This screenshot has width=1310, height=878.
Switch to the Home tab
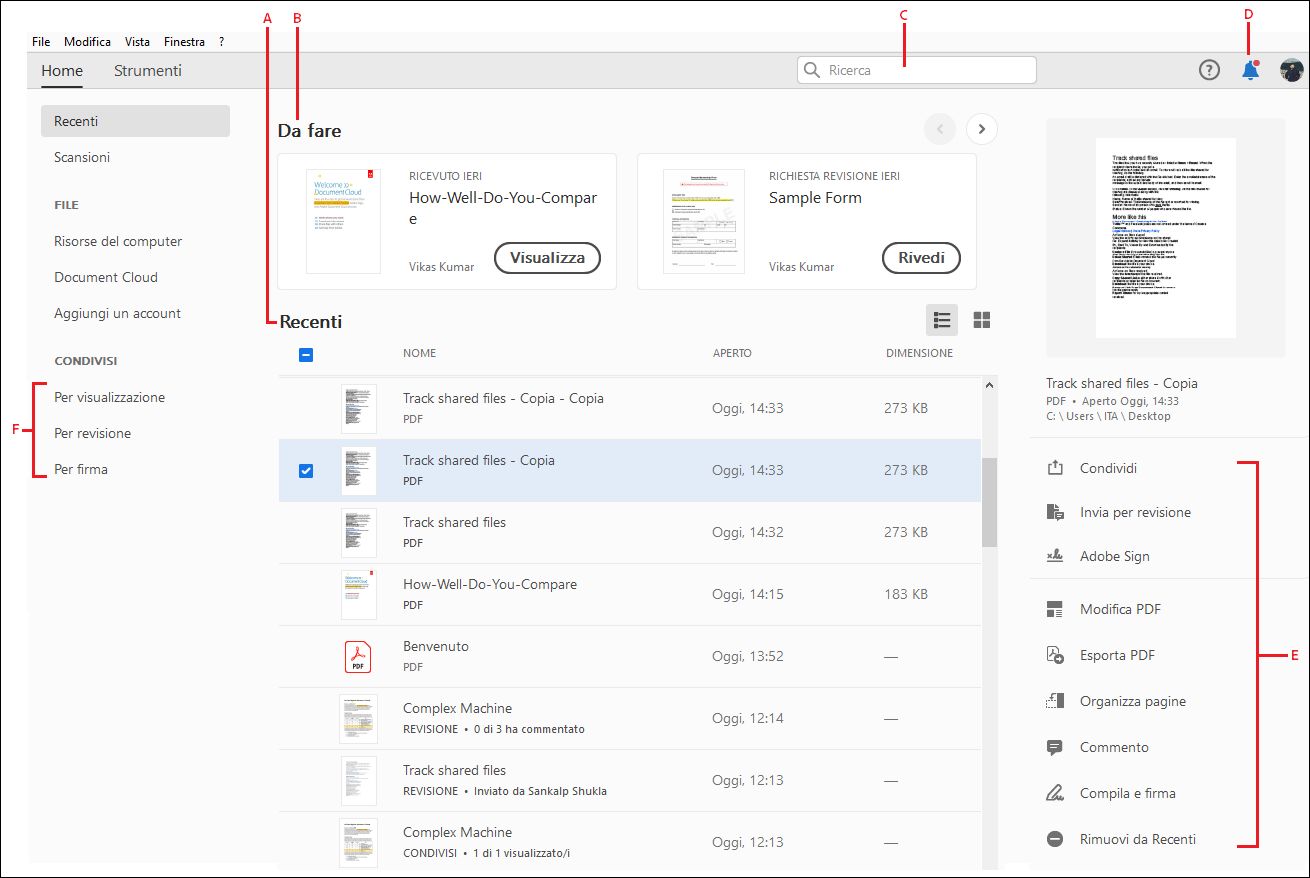[62, 70]
